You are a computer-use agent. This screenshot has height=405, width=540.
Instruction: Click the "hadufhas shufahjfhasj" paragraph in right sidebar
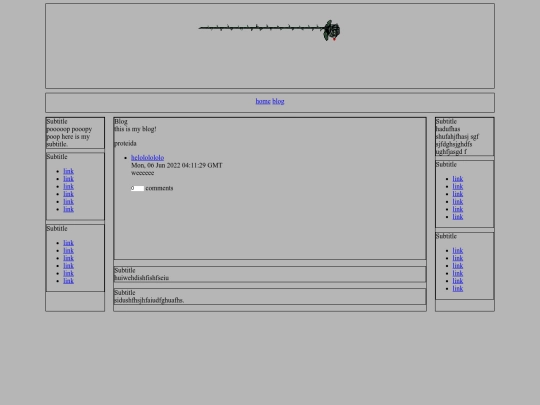tap(457, 141)
